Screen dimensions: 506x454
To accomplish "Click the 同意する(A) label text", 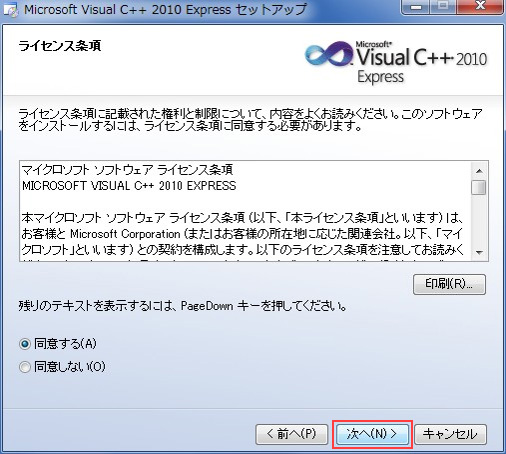I will pos(65,343).
